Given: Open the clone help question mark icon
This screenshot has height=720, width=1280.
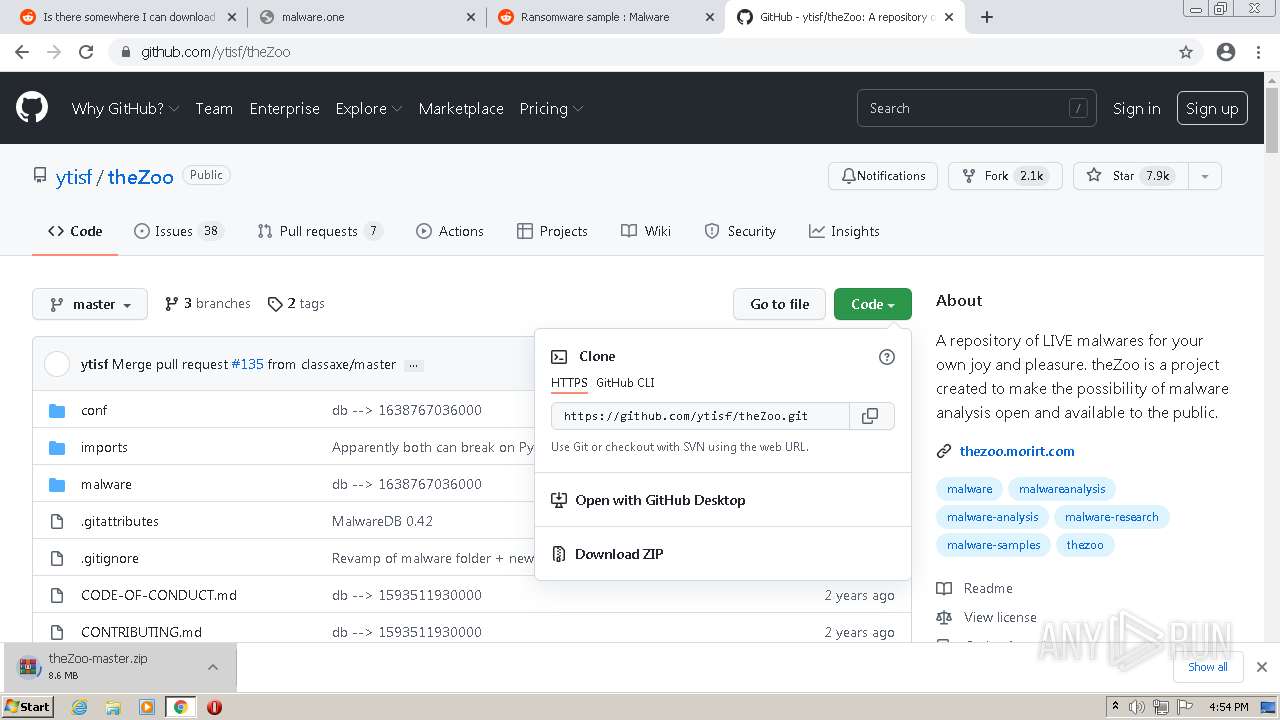Looking at the screenshot, I should tap(886, 357).
